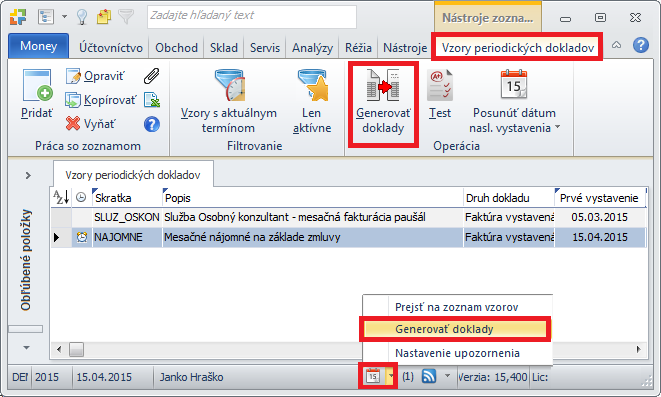Switch to the Analýzy tab
The height and width of the screenshot is (397, 661).
[x=312, y=48]
